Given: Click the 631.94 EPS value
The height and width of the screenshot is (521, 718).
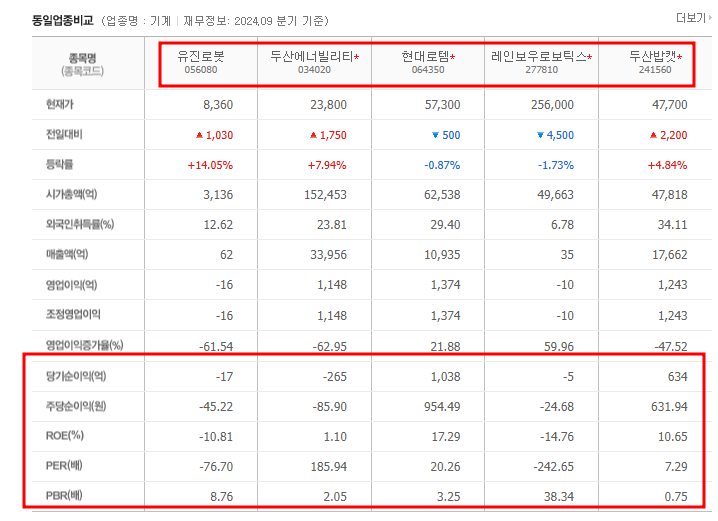Looking at the screenshot, I should point(669,407).
